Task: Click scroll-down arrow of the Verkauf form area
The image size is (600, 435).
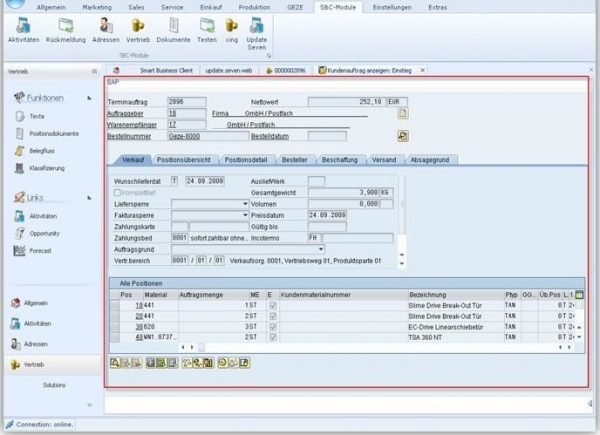Action: pos(402,264)
